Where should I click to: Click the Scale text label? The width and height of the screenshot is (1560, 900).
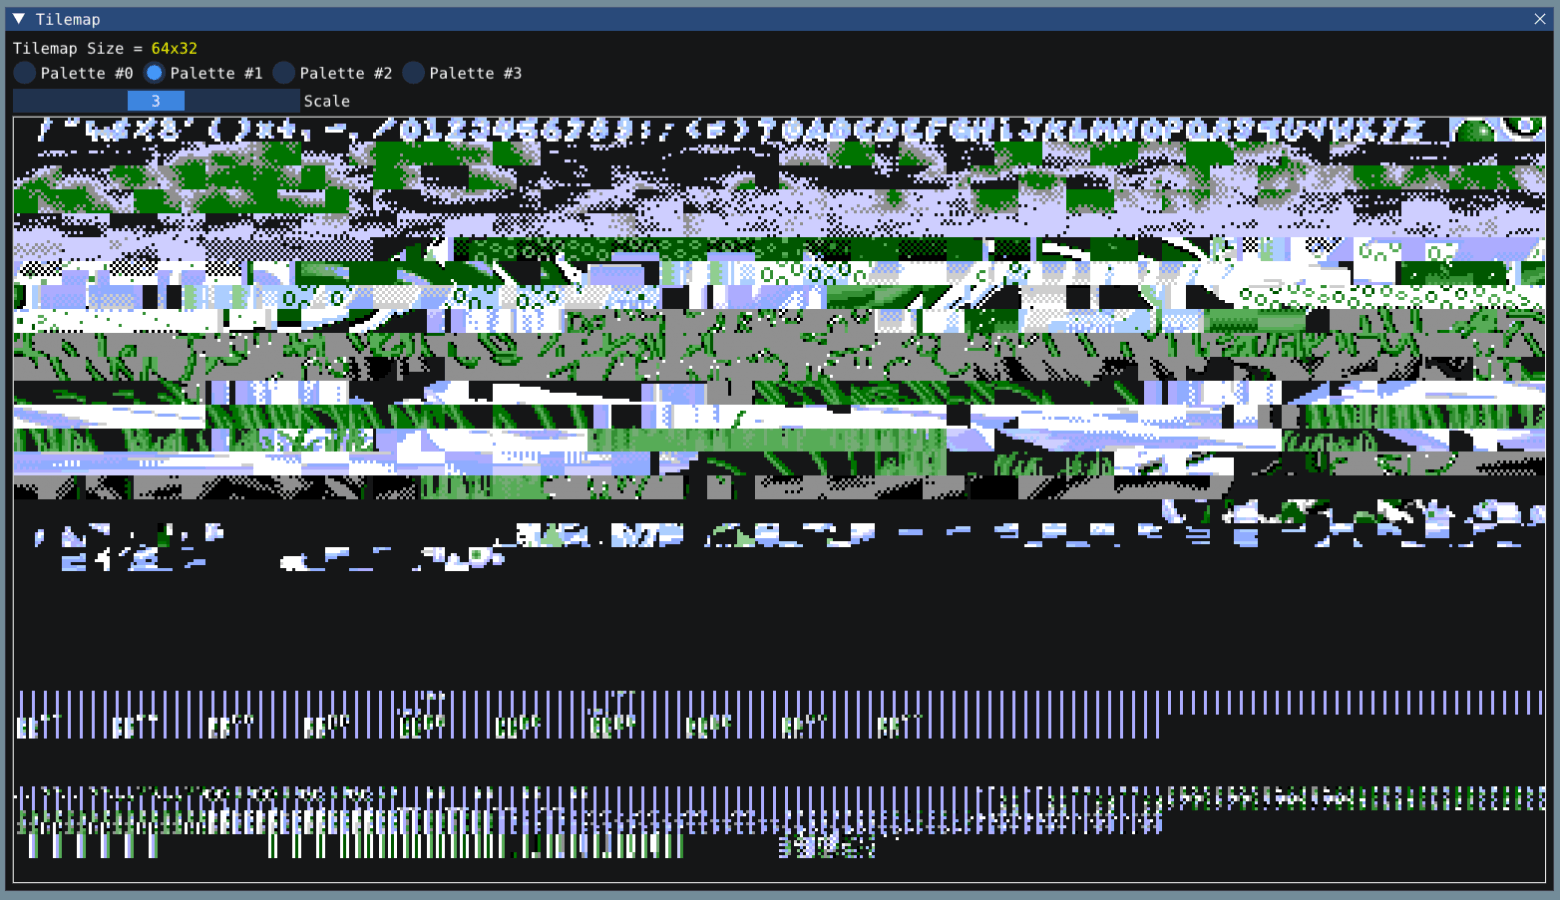325,100
